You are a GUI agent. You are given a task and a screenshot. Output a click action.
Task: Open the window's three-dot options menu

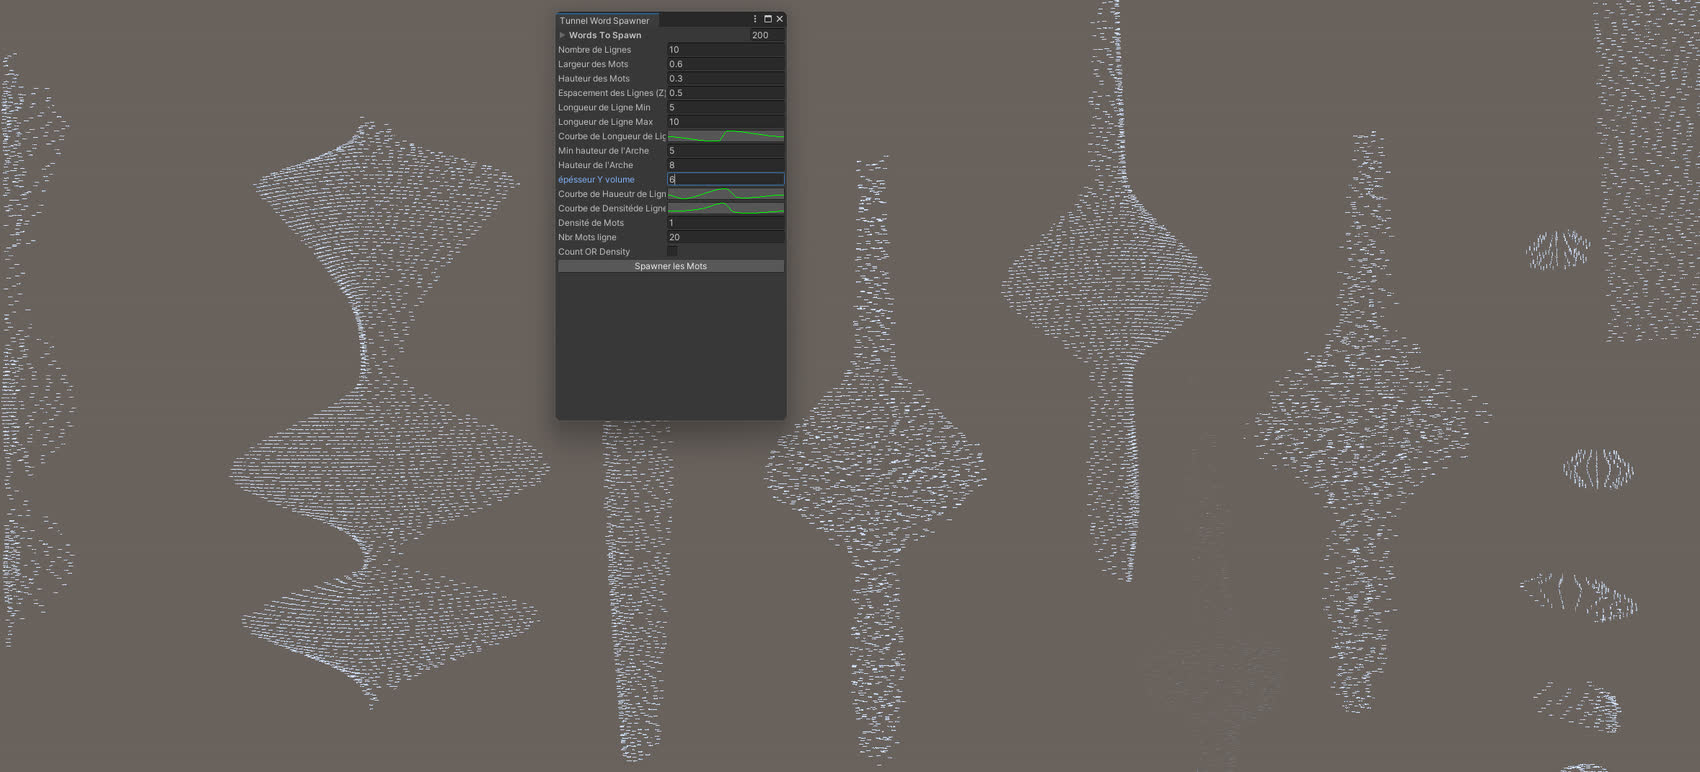(x=755, y=19)
